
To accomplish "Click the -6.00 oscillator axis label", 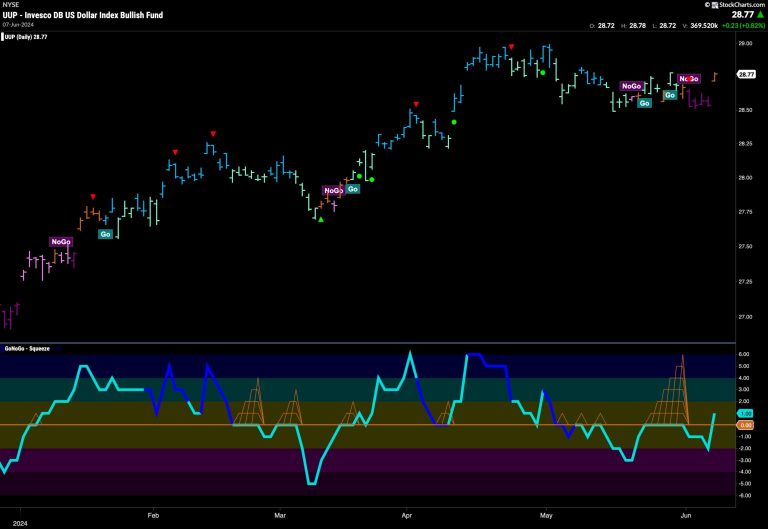I will click(744, 496).
